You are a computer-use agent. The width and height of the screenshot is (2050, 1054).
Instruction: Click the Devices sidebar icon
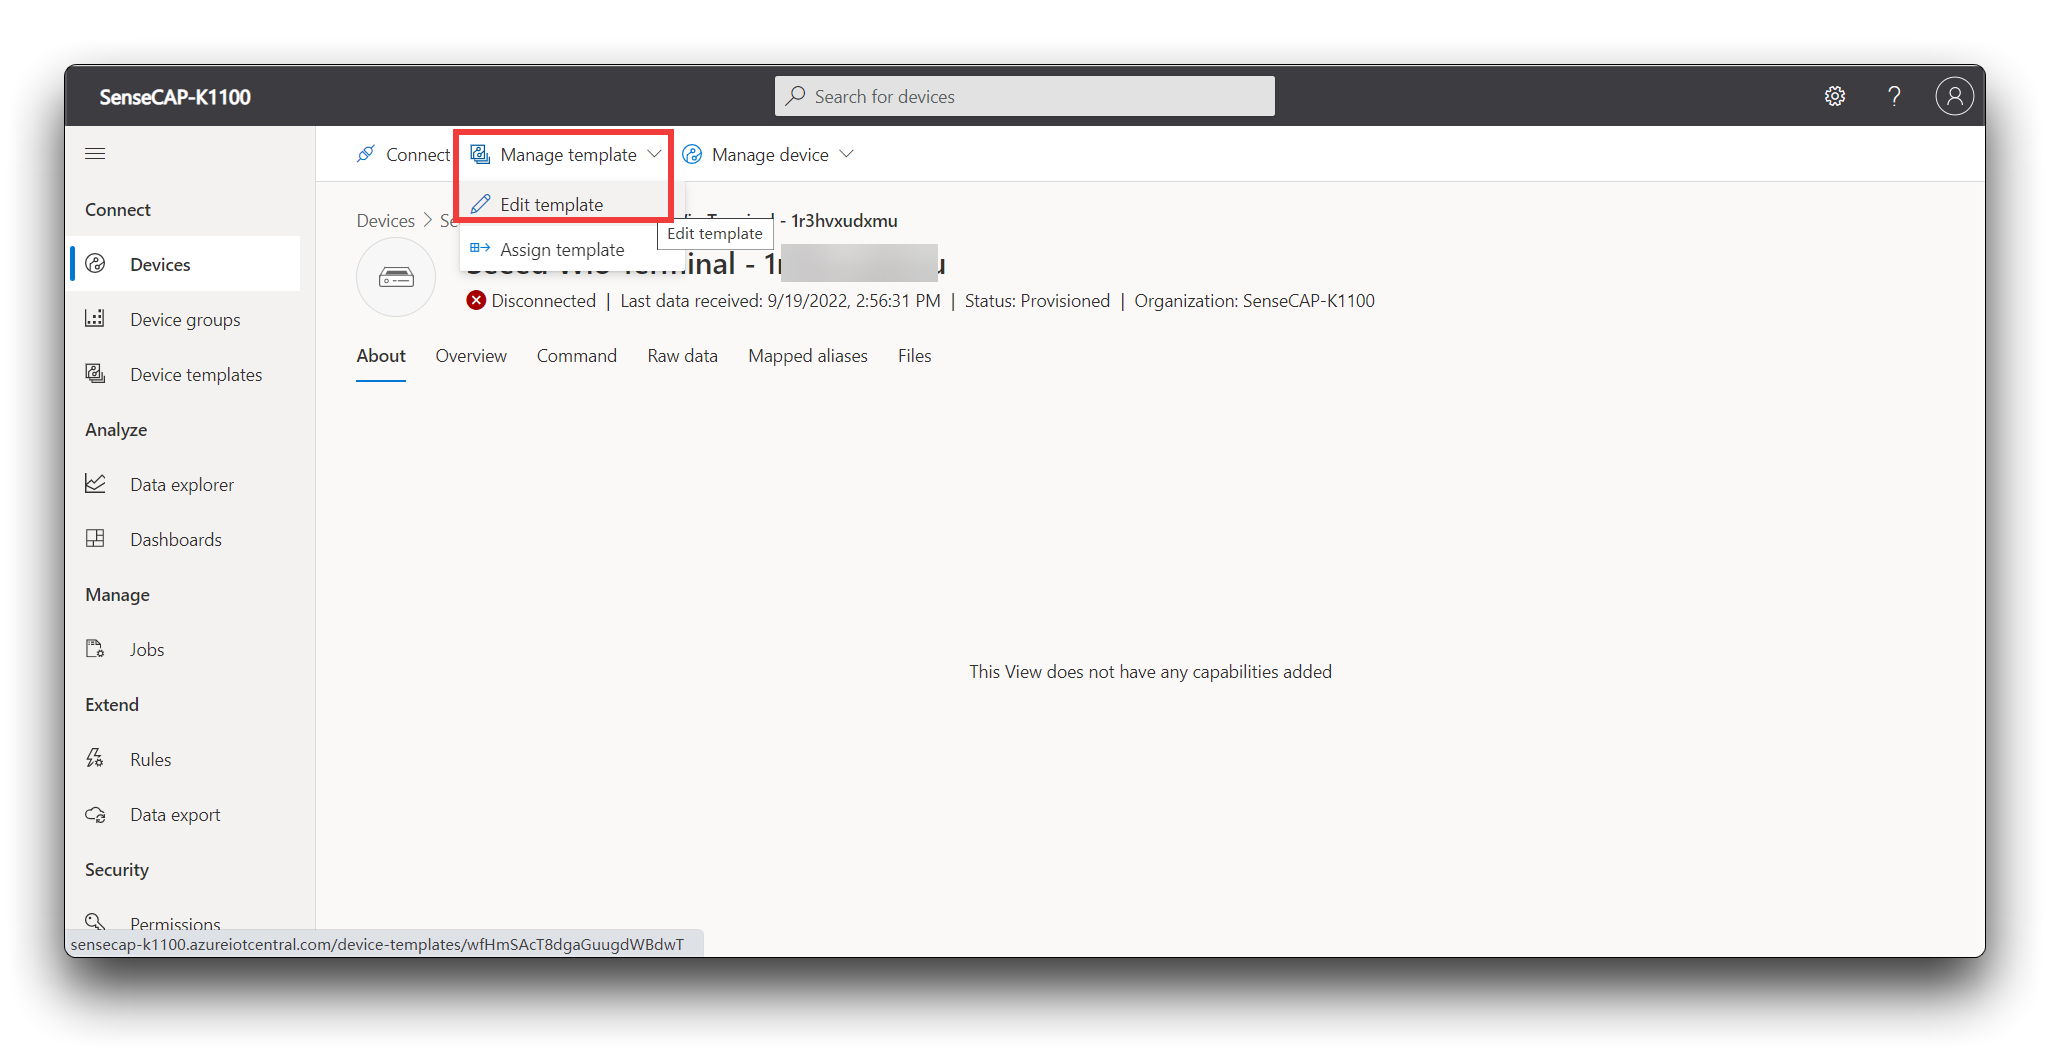95,263
